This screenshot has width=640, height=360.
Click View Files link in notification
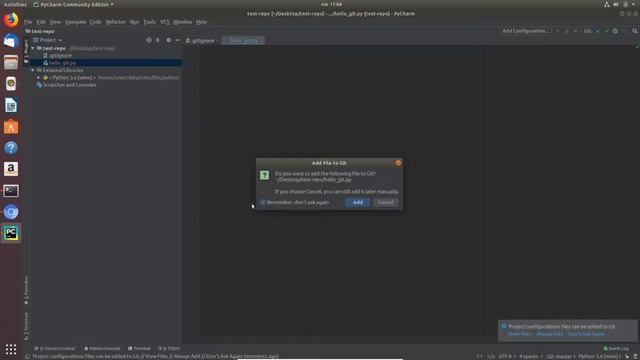[x=520, y=334]
